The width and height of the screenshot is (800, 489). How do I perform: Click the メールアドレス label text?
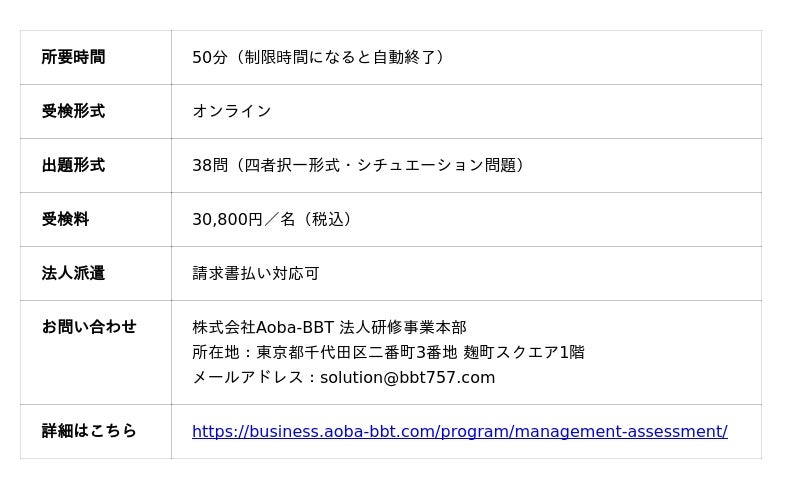click(247, 377)
